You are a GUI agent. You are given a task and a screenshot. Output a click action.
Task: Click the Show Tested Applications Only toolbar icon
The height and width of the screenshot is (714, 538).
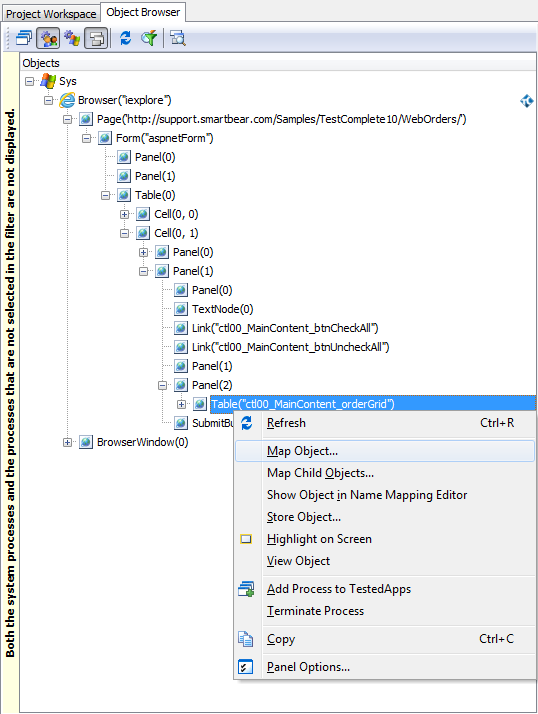[x=24, y=38]
